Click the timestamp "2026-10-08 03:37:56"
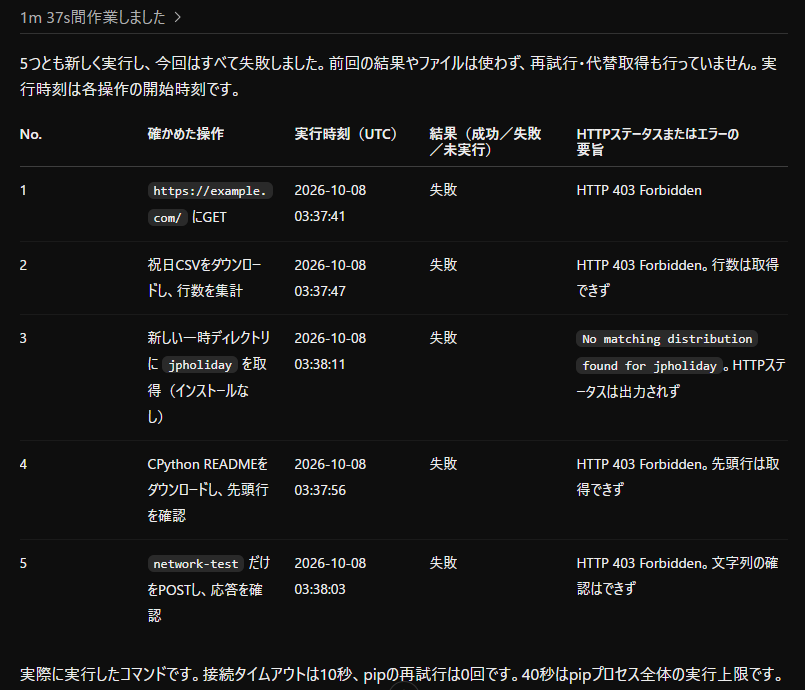 (330, 477)
